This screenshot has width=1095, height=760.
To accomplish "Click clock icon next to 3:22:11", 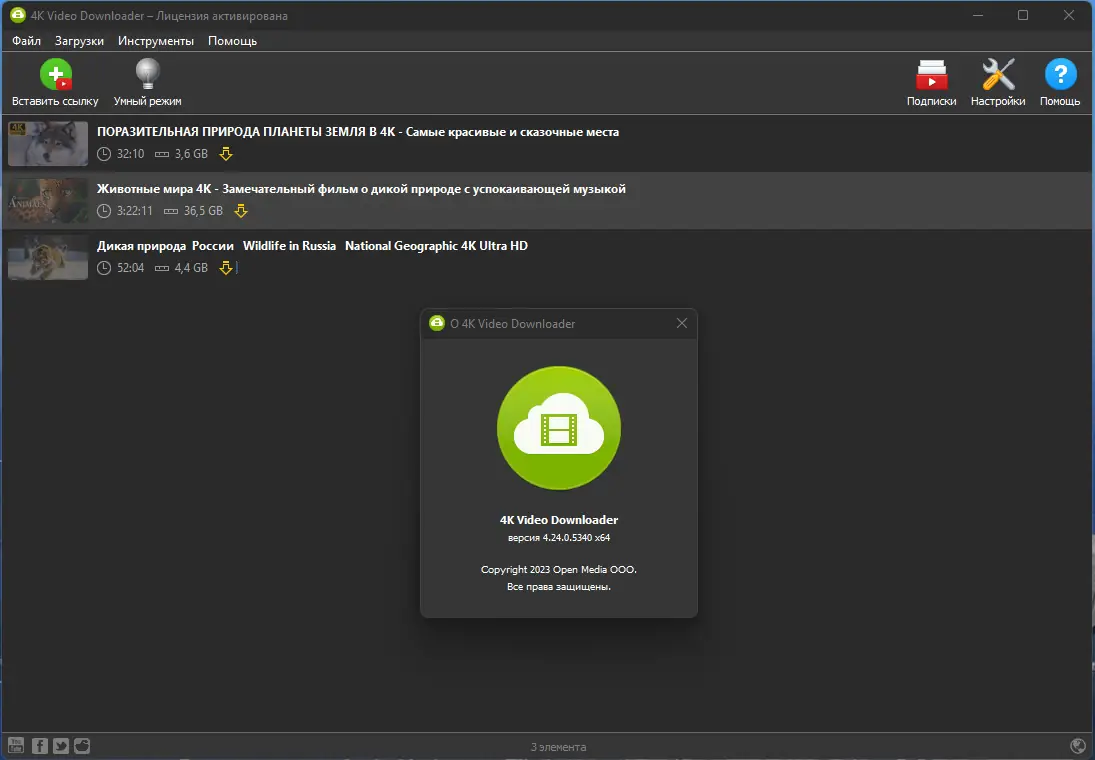I will pos(104,211).
